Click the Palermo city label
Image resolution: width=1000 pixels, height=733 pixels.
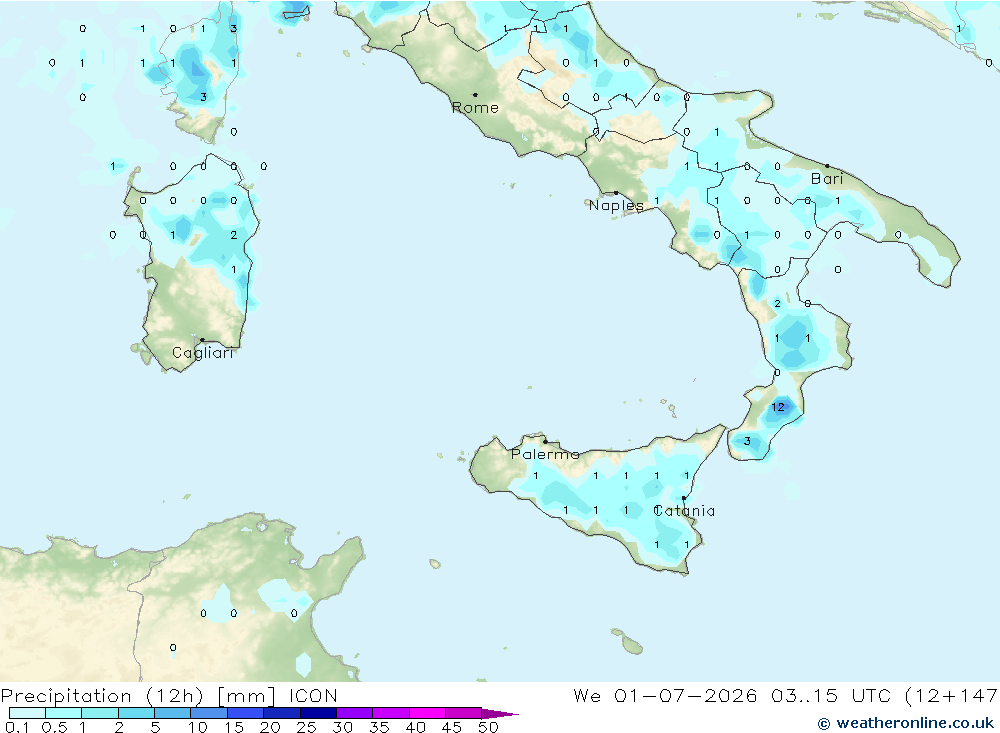545,454
